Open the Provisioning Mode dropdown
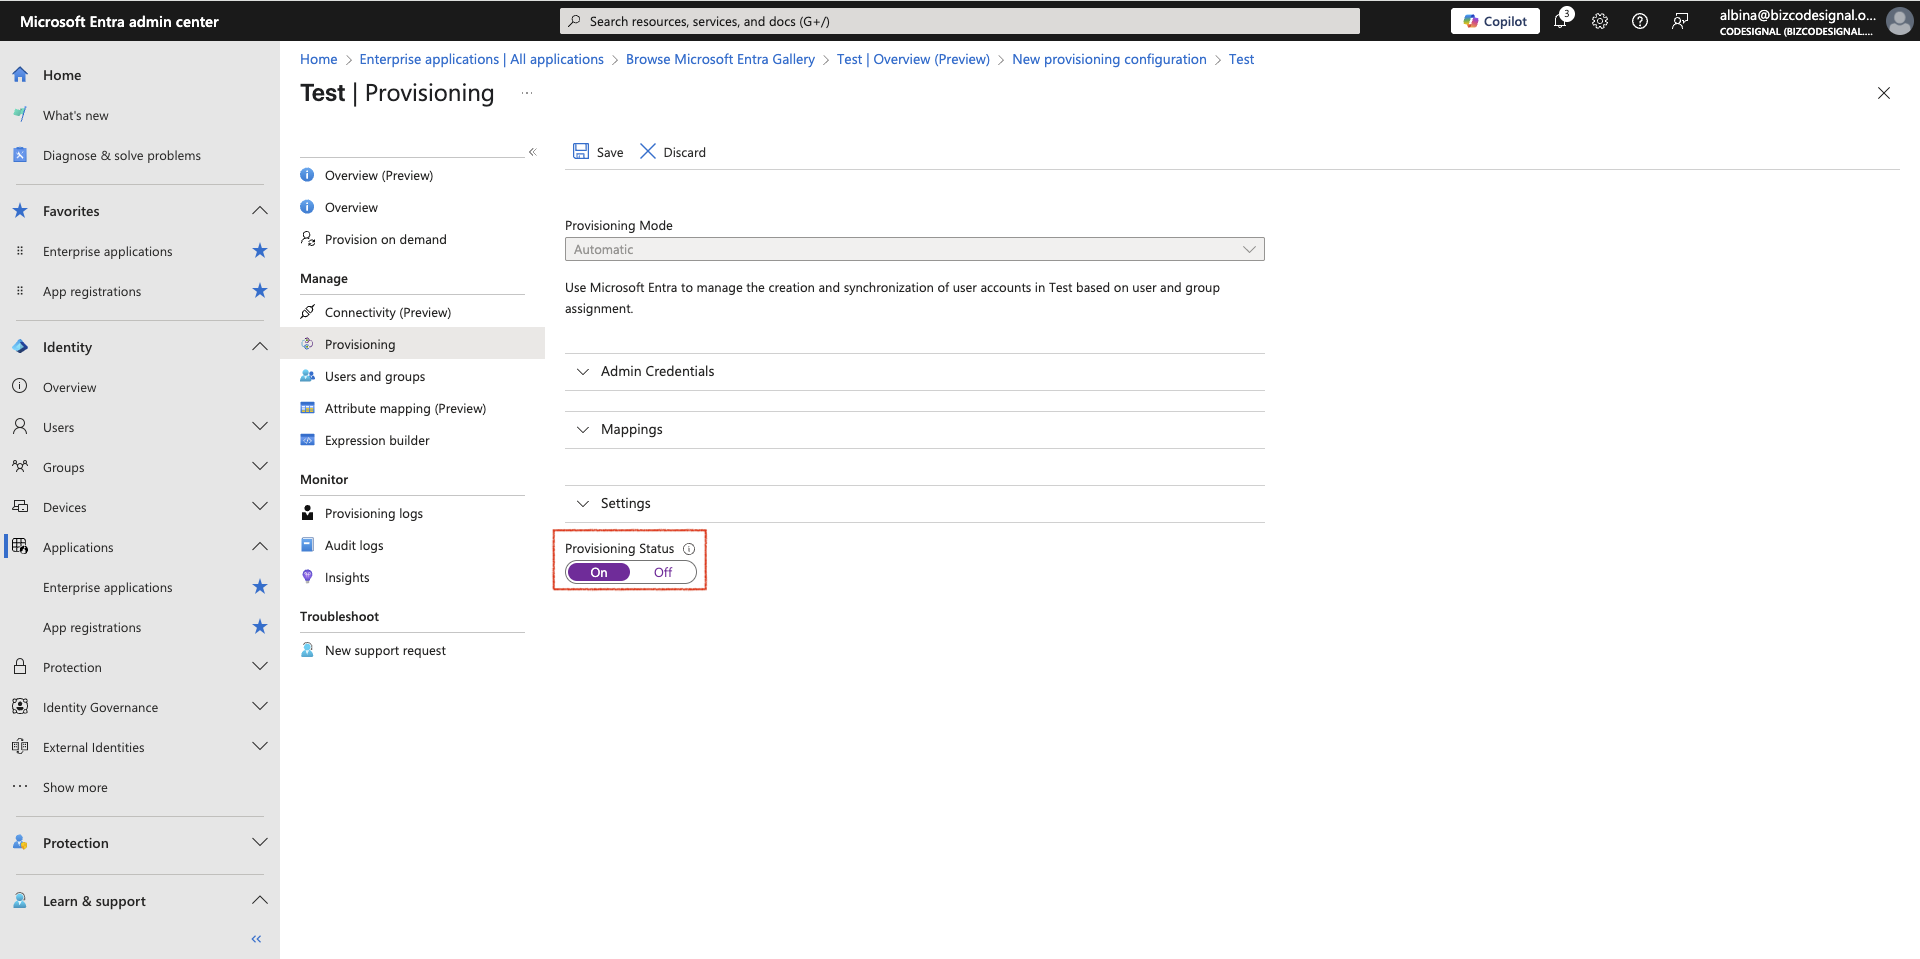Screen dimensions: 1920x959 915,249
